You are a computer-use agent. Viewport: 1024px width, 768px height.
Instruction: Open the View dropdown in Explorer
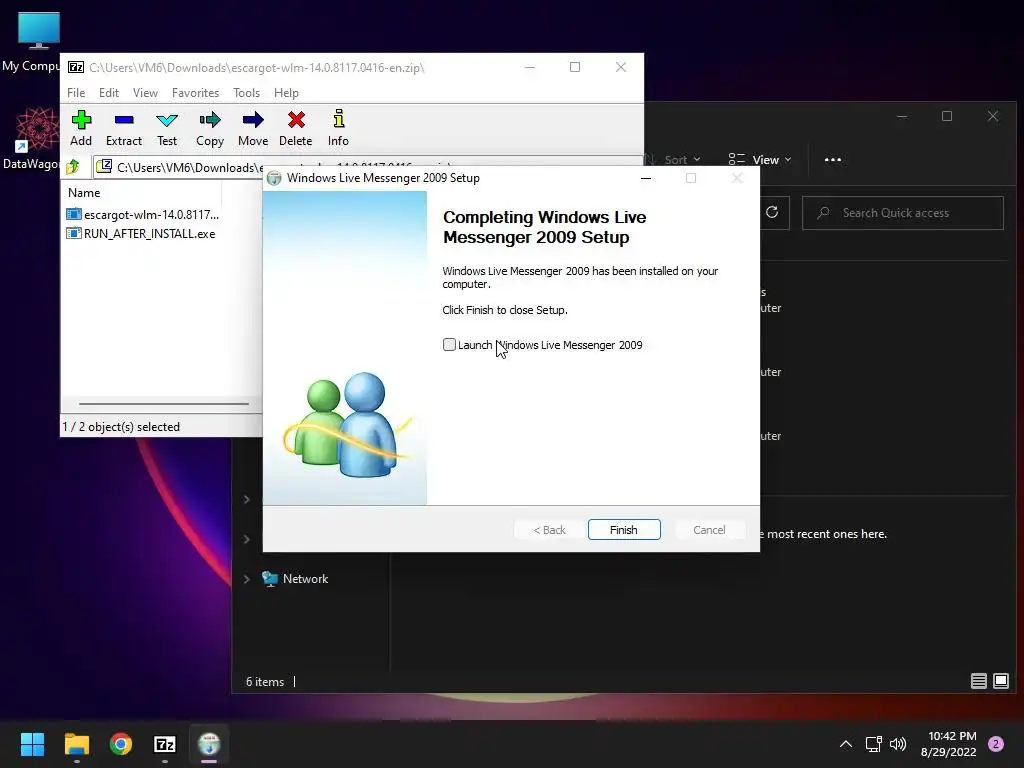(x=760, y=159)
